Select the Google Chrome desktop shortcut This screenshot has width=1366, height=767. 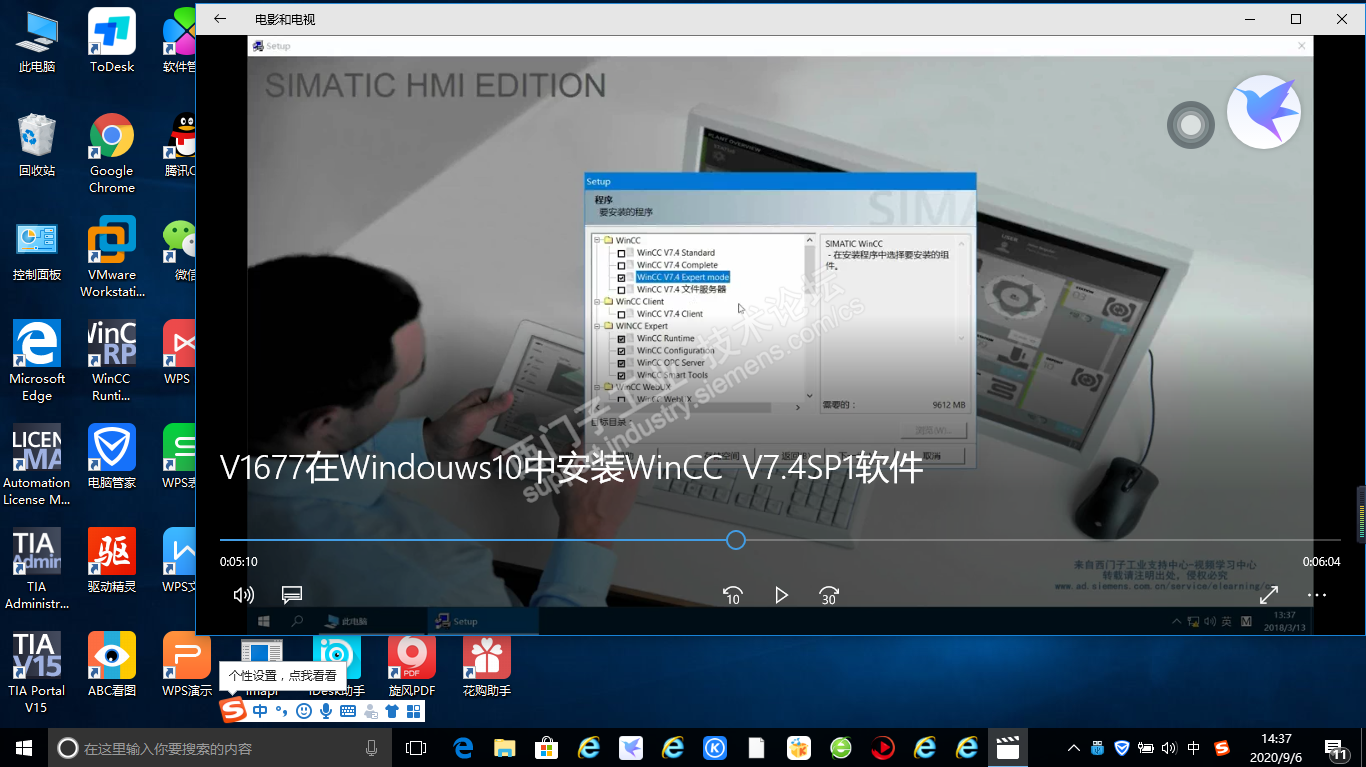point(112,154)
